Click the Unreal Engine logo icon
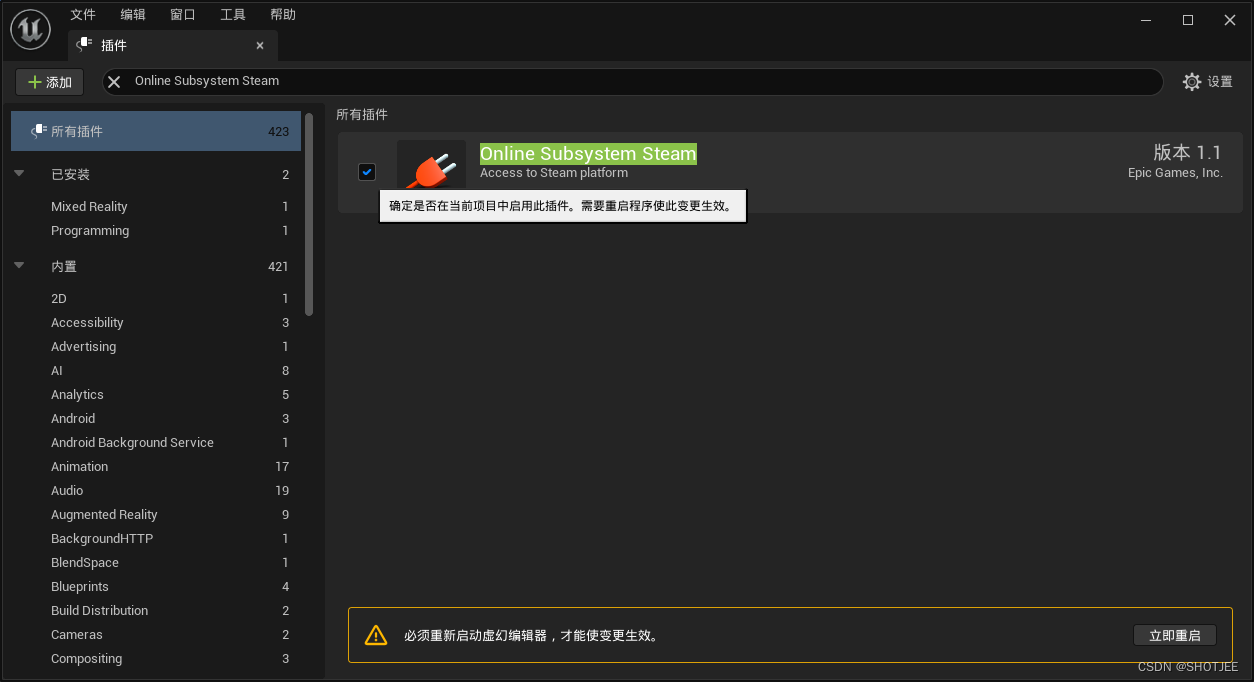Screen dimensions: 1254x682 (30, 30)
